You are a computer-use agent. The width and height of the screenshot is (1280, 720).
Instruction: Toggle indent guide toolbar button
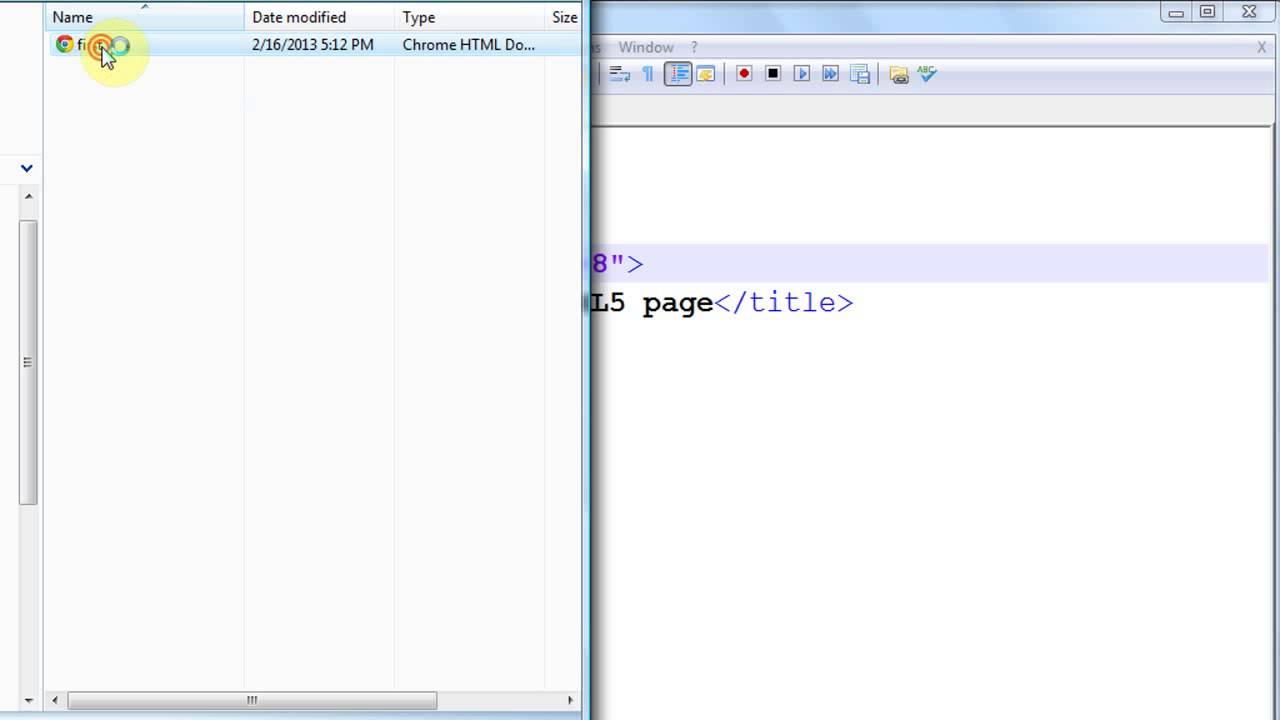[678, 74]
